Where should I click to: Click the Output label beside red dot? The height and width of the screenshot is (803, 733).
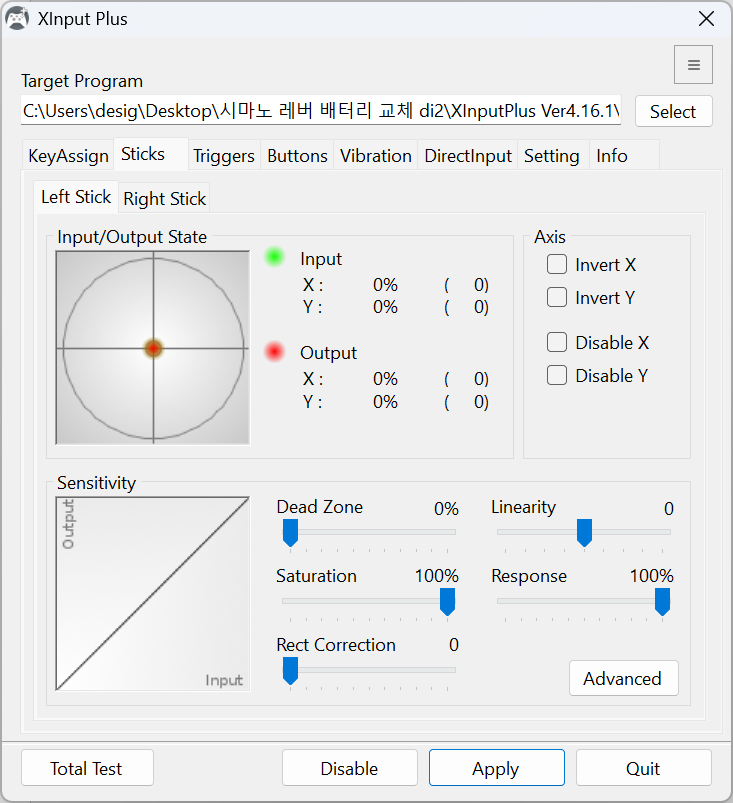coord(328,353)
